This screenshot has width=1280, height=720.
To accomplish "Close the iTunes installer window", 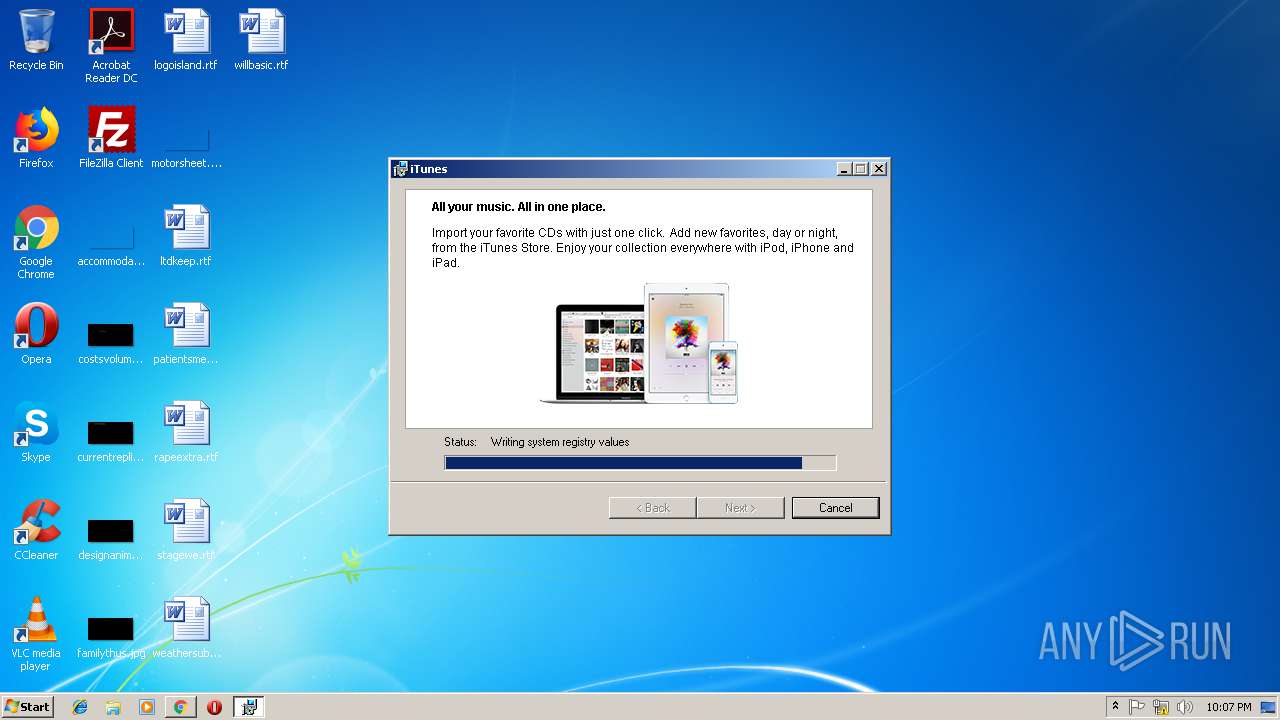I will (x=879, y=169).
